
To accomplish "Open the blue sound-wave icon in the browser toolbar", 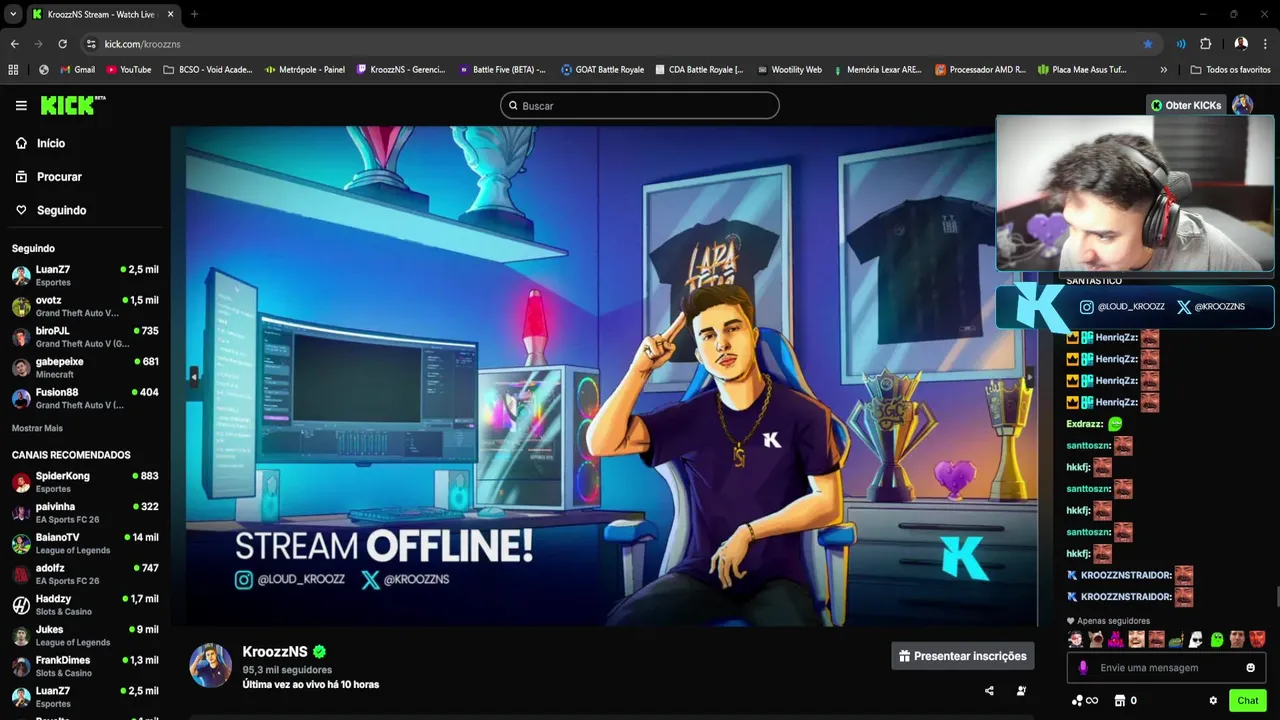I will point(1181,44).
